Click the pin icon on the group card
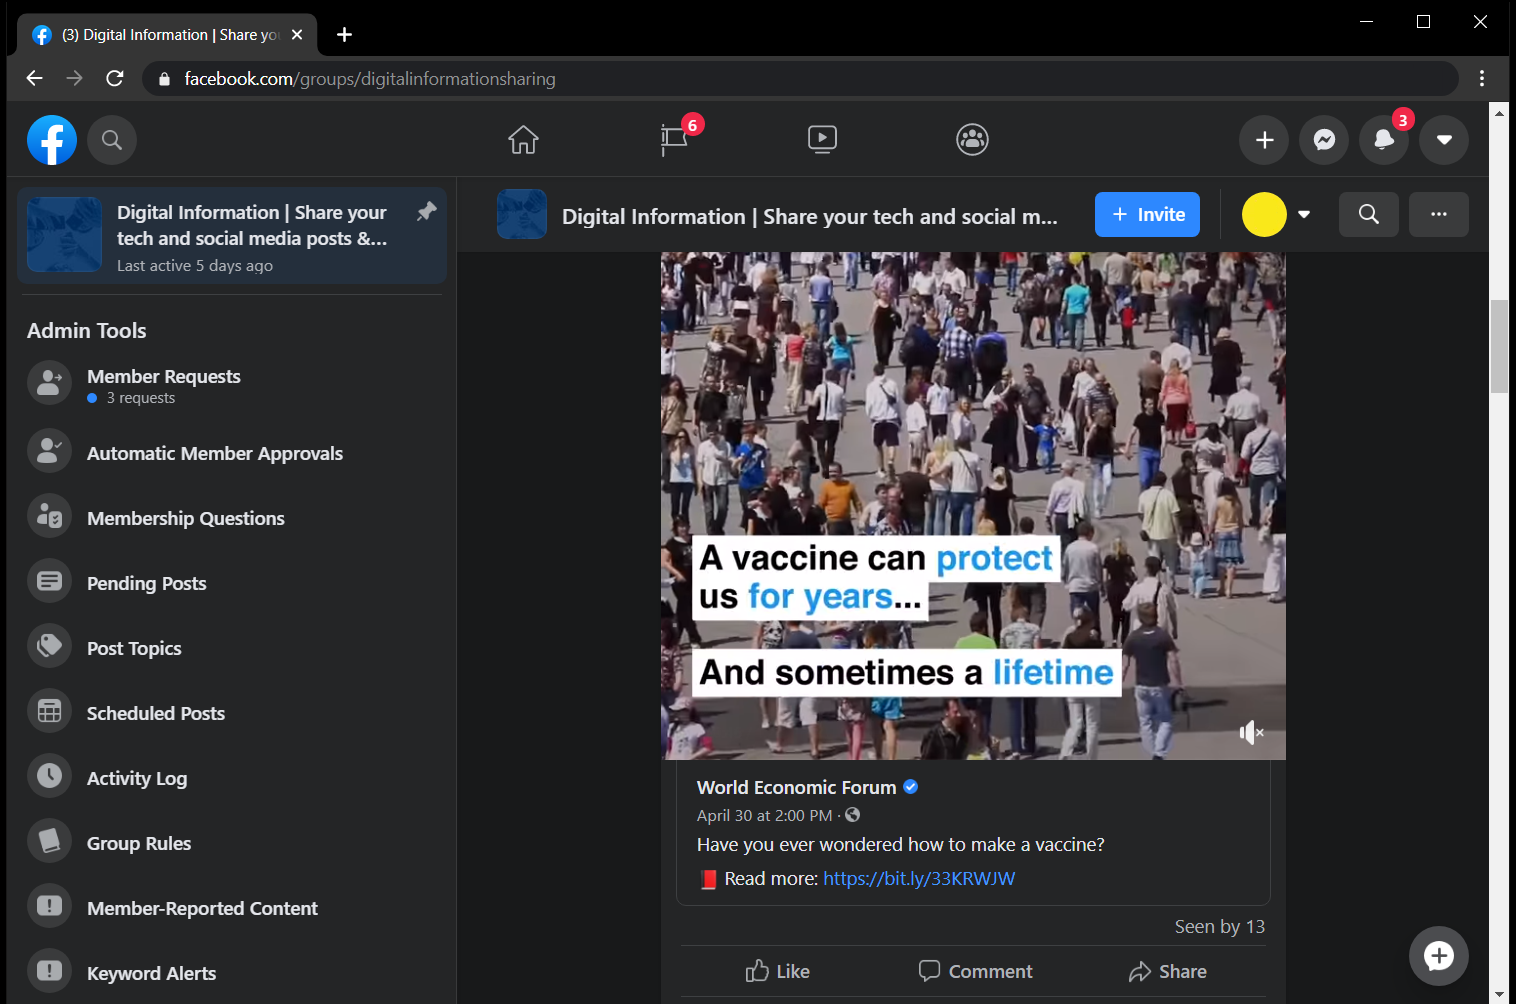 pos(427,211)
